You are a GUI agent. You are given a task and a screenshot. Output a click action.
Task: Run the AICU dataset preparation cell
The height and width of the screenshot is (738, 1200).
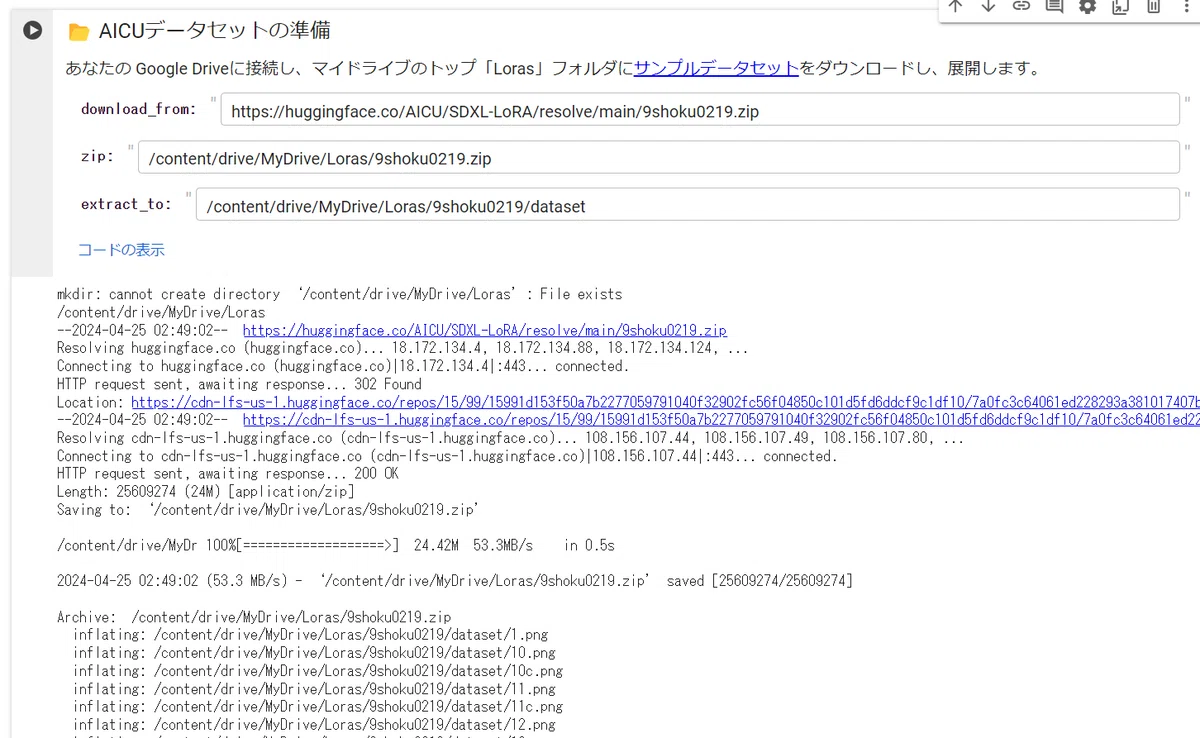click(32, 30)
